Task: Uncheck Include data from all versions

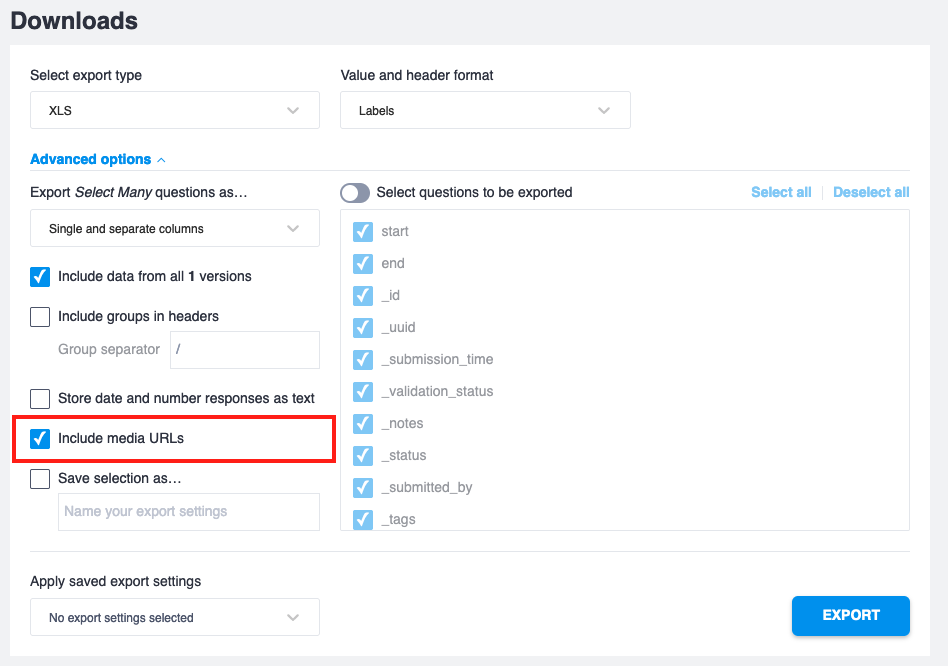Action: 40,277
